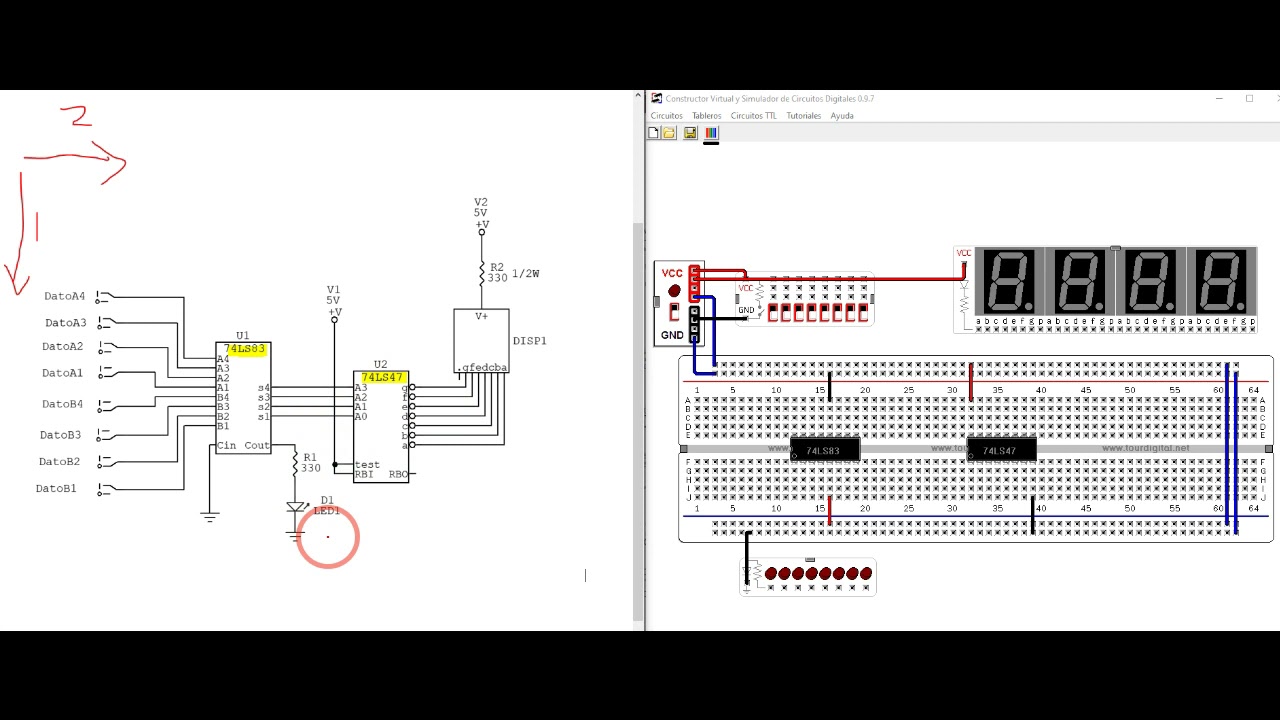Screen dimensions: 1280x720
Task: Toggle the third DIP switch of switch module
Action: (799, 312)
